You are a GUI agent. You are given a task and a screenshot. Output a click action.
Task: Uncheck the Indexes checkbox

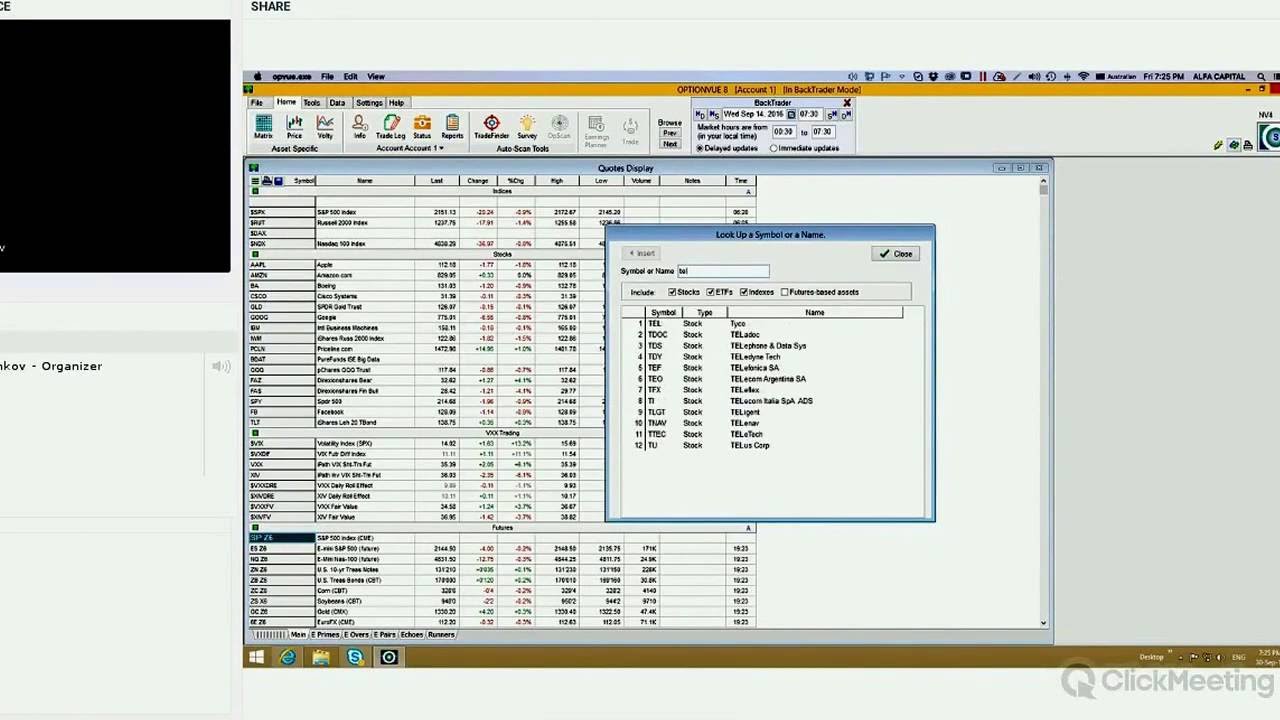point(744,292)
